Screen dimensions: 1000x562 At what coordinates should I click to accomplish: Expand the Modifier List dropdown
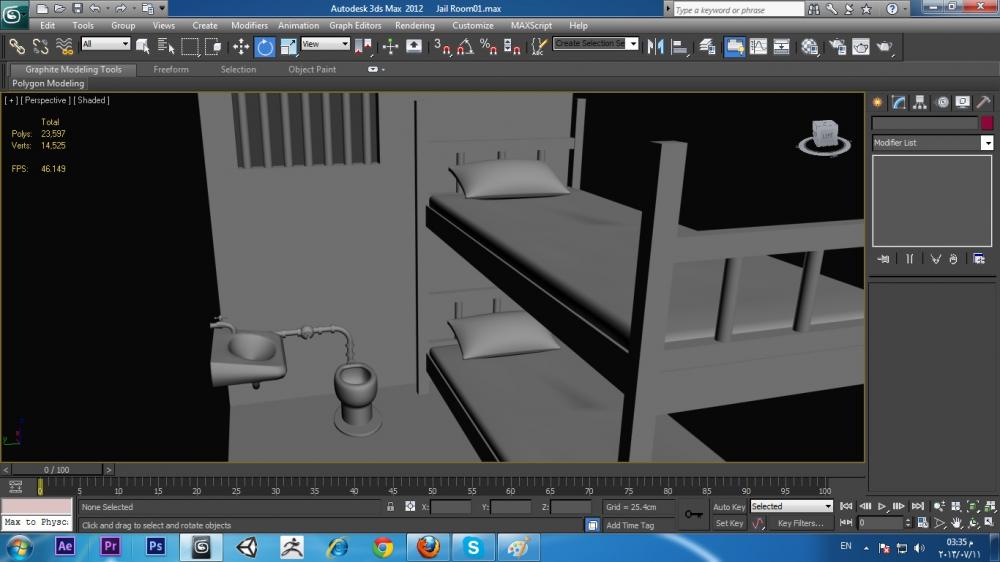point(987,143)
